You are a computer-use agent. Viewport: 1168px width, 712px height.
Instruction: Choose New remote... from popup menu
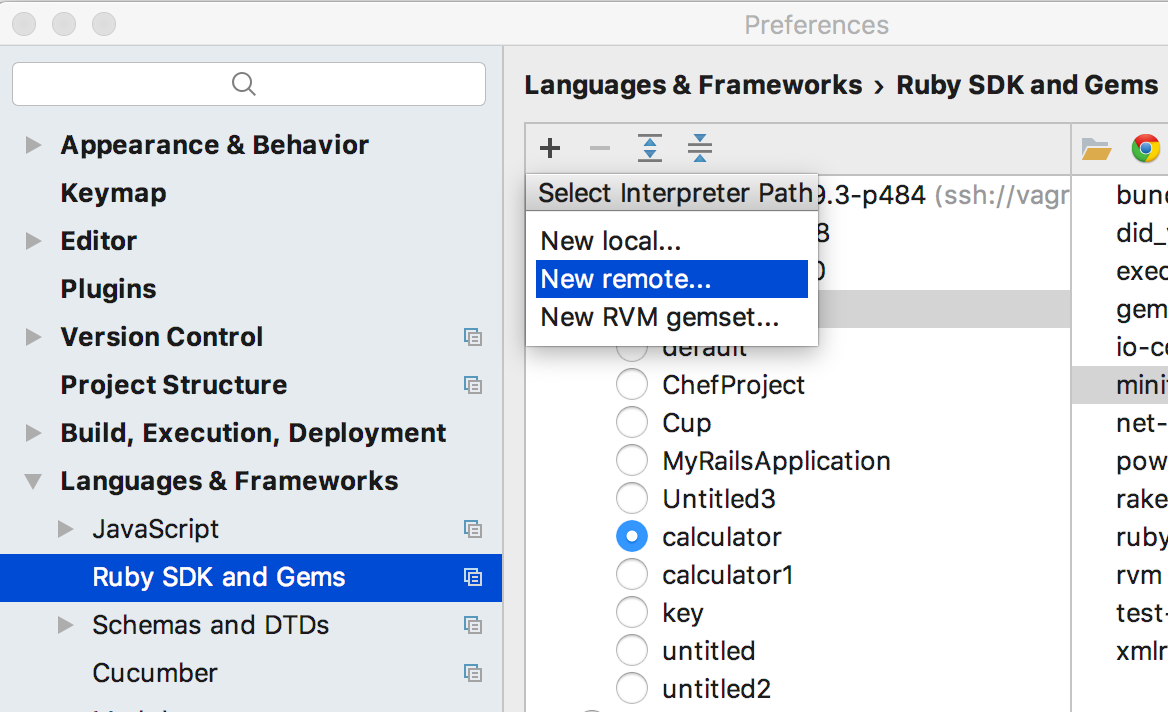671,280
